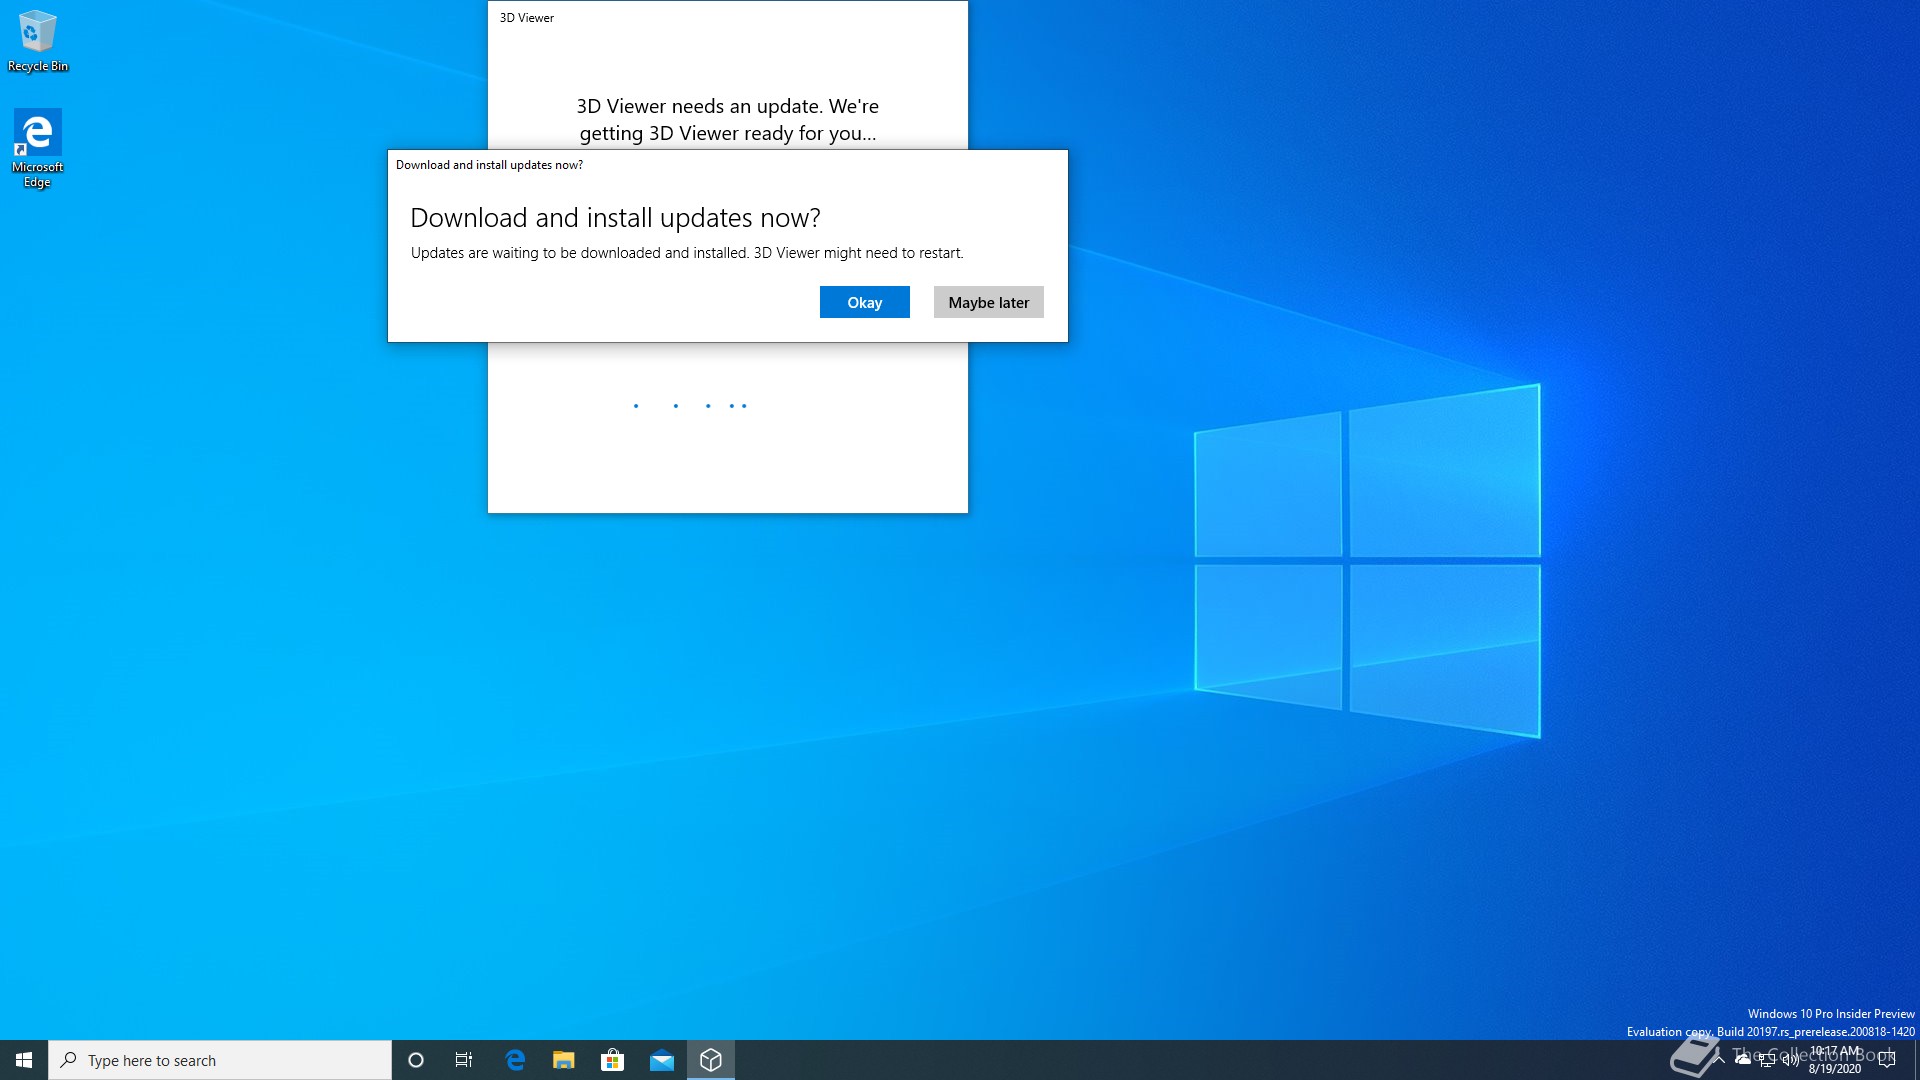The image size is (1920, 1080).
Task: Open the Mail app on the taskbar
Action: click(661, 1060)
